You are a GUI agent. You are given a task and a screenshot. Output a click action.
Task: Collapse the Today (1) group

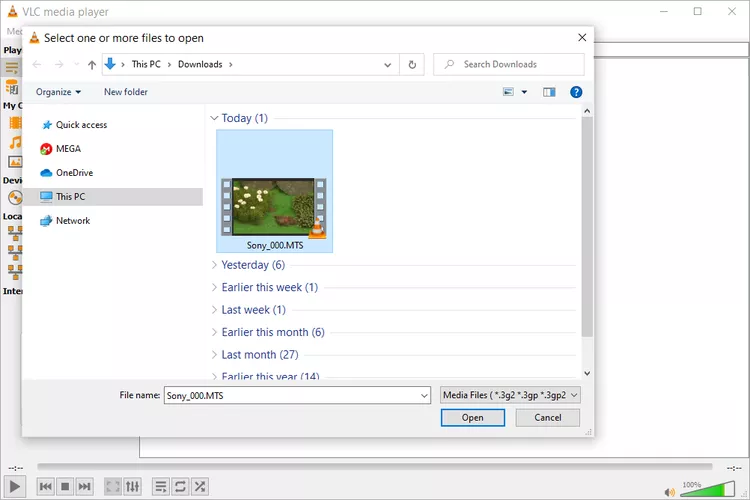click(x=214, y=118)
